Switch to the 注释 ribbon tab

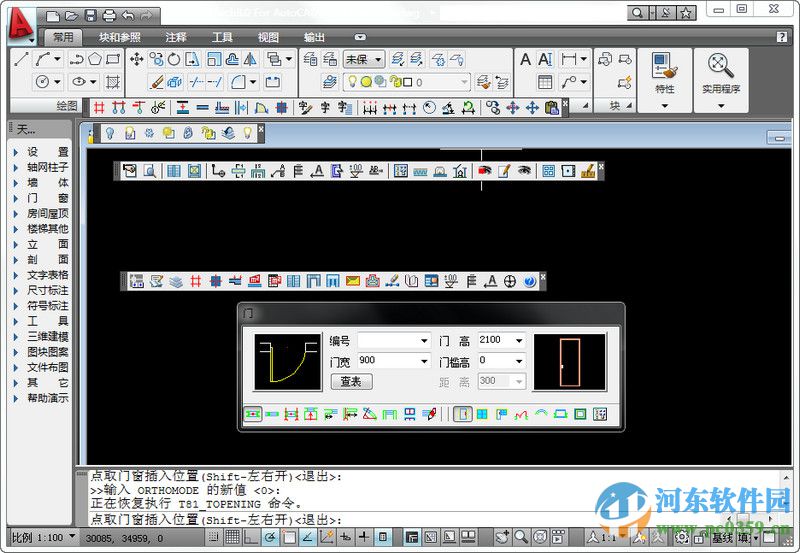click(x=176, y=37)
